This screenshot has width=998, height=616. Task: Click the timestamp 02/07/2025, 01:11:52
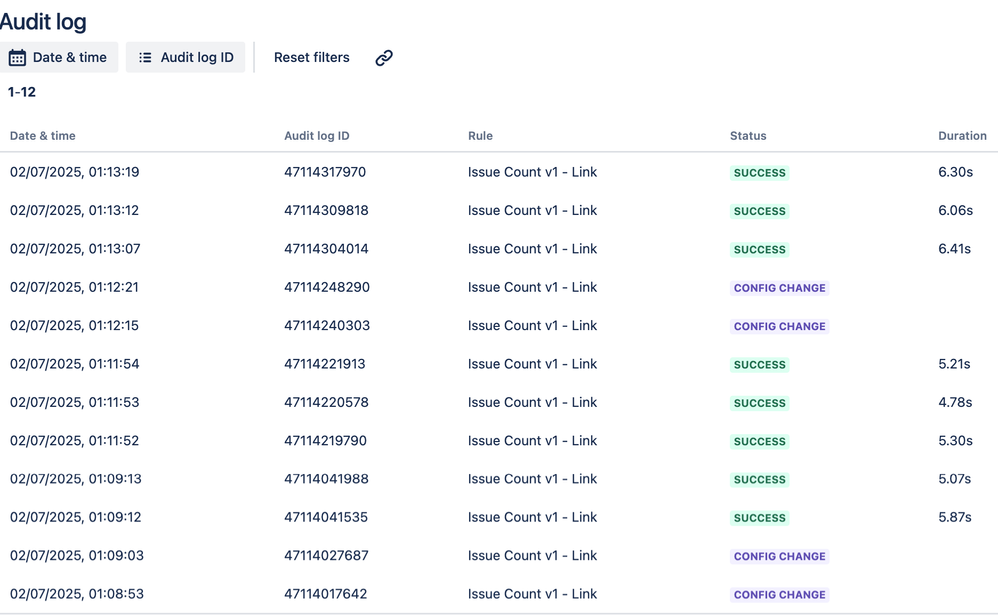click(x=74, y=440)
